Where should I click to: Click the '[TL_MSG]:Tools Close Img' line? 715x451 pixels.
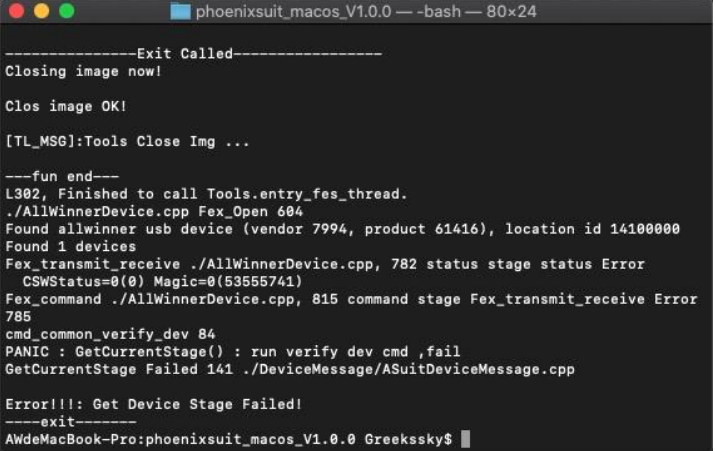[x=127, y=141]
